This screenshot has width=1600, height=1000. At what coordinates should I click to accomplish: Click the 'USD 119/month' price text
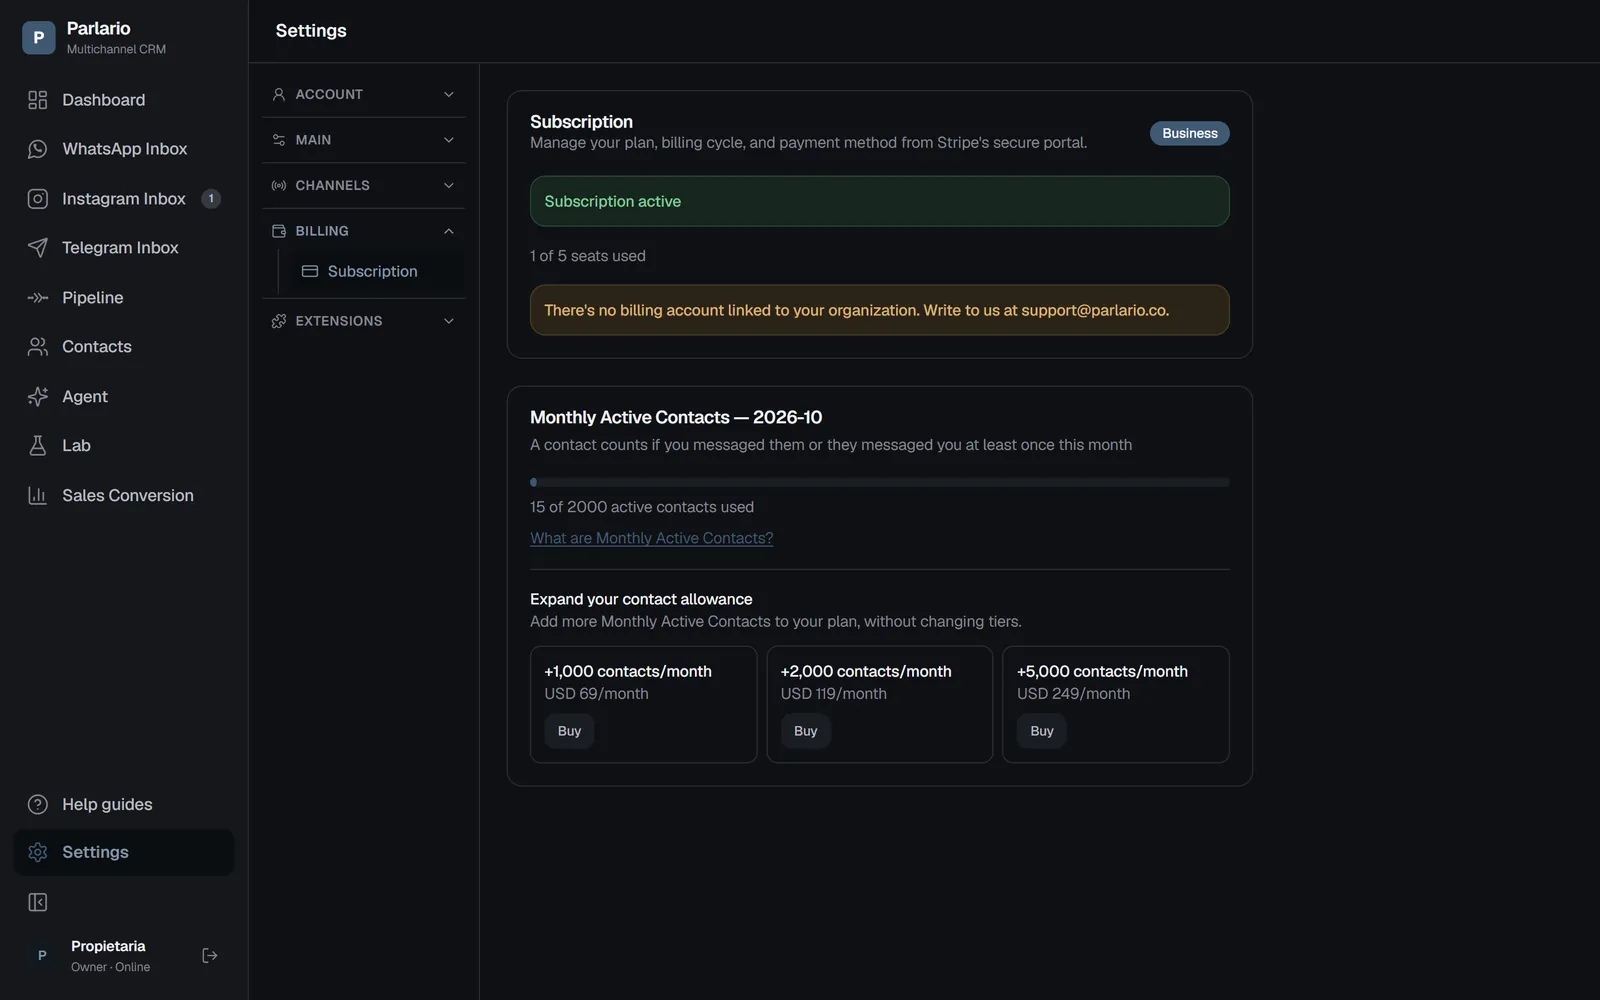pos(834,694)
